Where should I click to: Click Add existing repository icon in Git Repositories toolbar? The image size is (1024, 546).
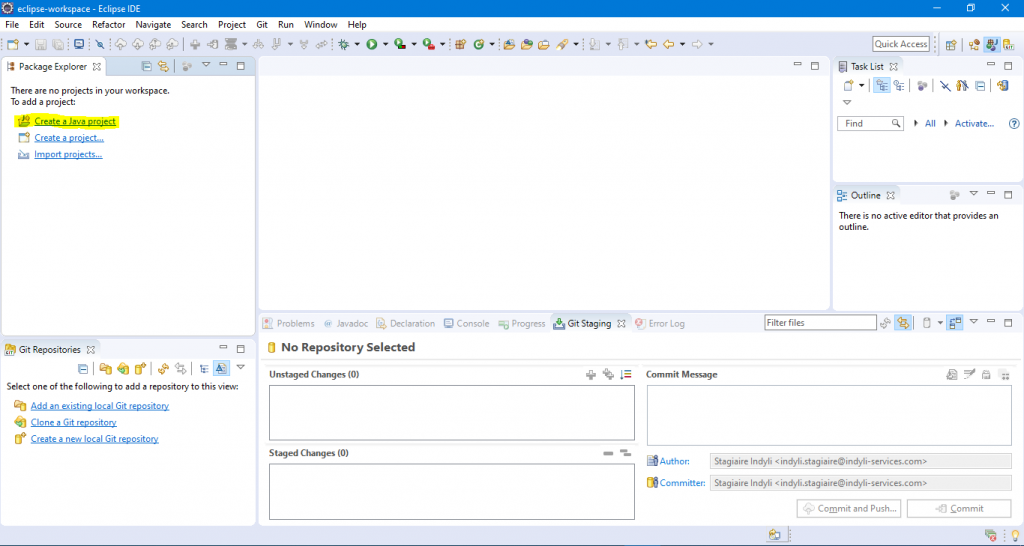pos(105,368)
